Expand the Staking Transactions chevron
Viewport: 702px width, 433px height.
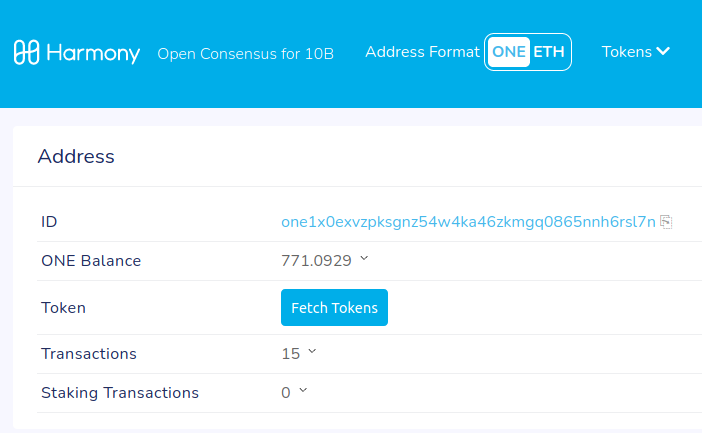tap(303, 390)
